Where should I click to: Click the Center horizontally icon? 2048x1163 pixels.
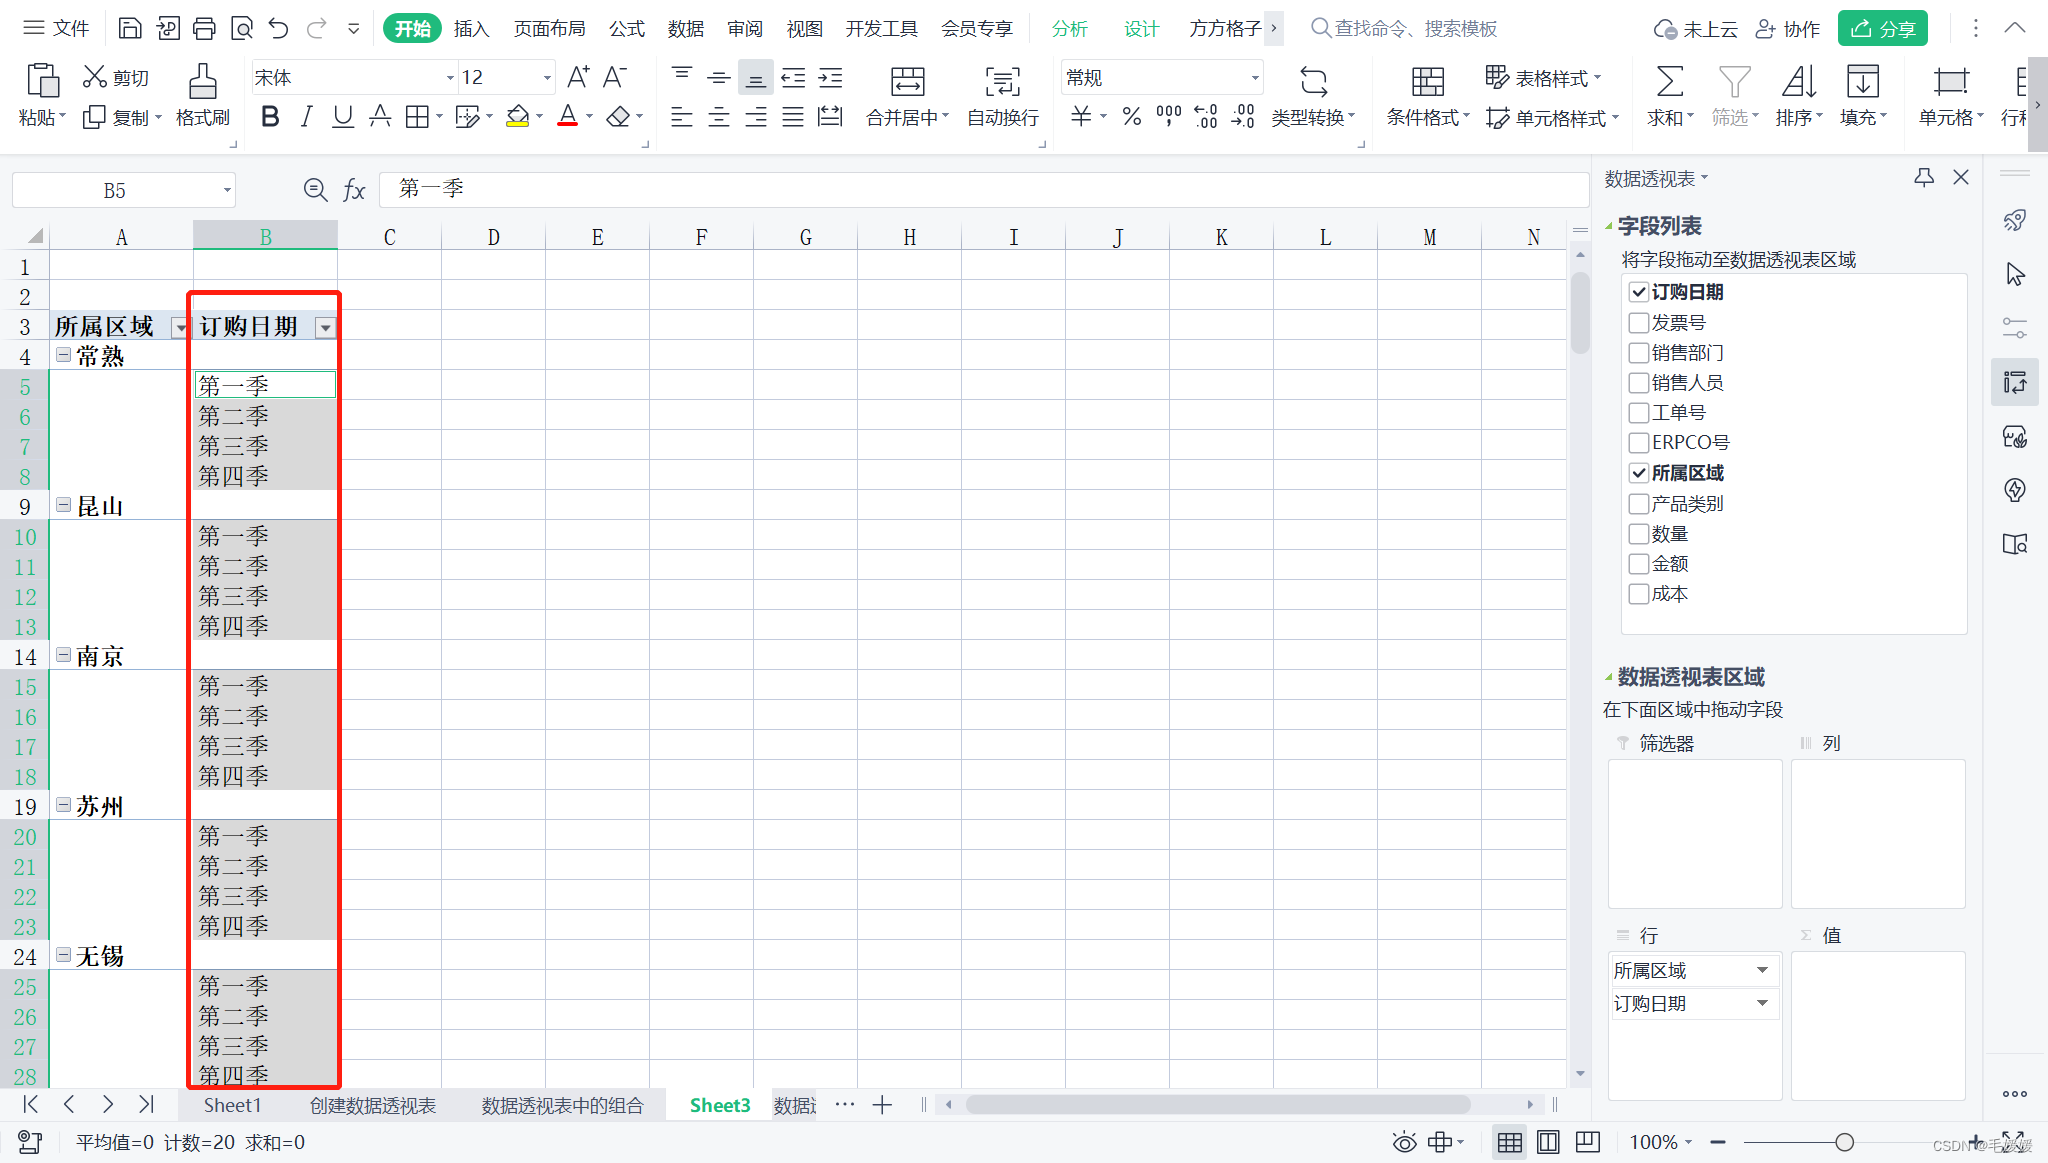tap(718, 117)
